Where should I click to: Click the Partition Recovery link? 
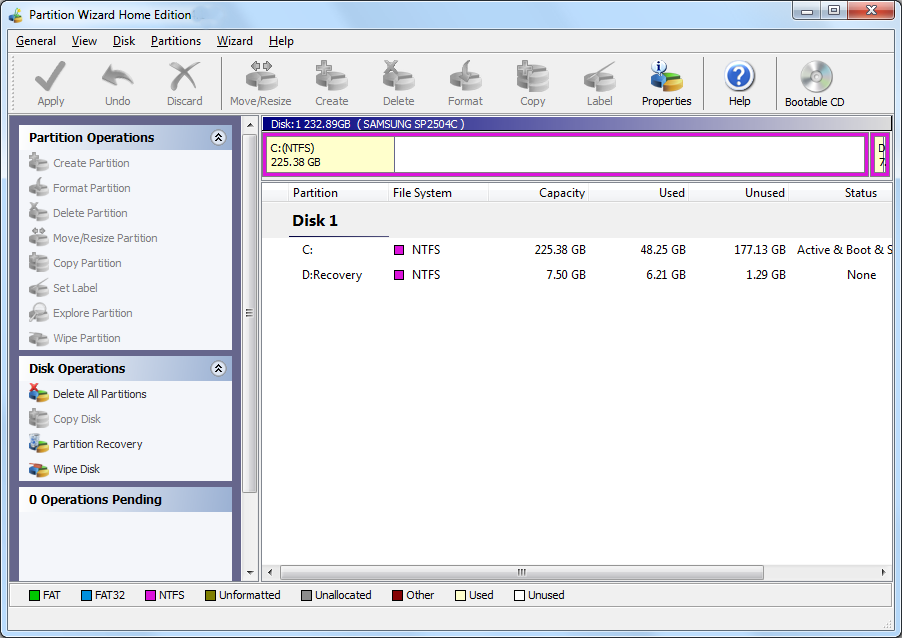(x=97, y=444)
